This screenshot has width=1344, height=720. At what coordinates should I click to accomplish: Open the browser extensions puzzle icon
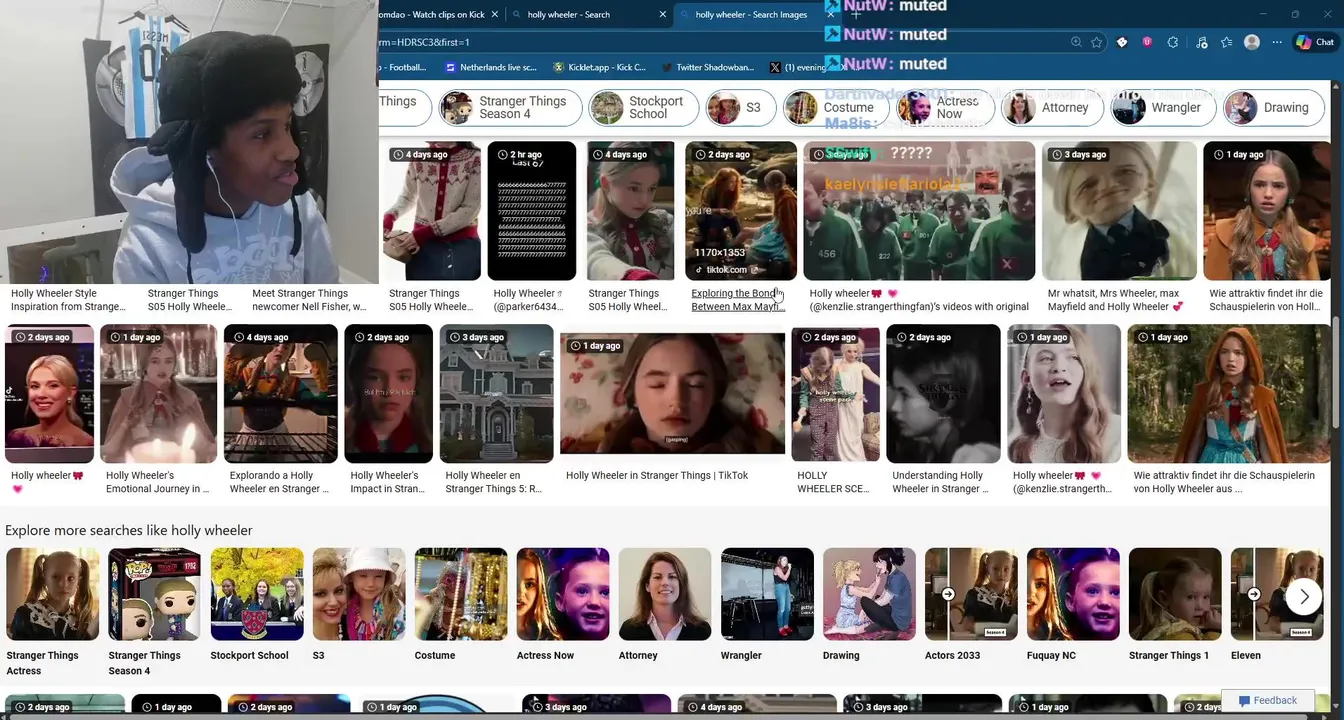1173,42
